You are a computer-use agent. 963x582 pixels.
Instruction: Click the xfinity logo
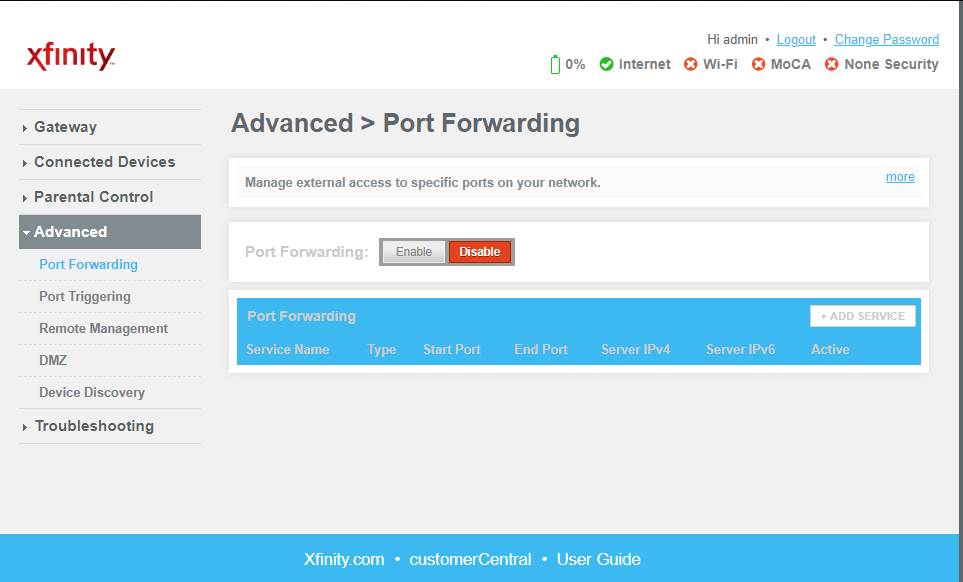pos(71,56)
